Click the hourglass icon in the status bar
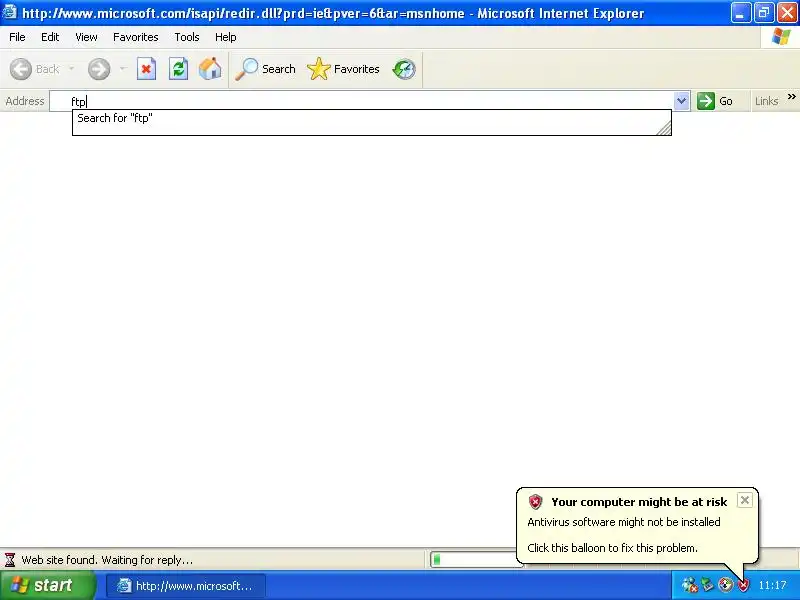 10,560
